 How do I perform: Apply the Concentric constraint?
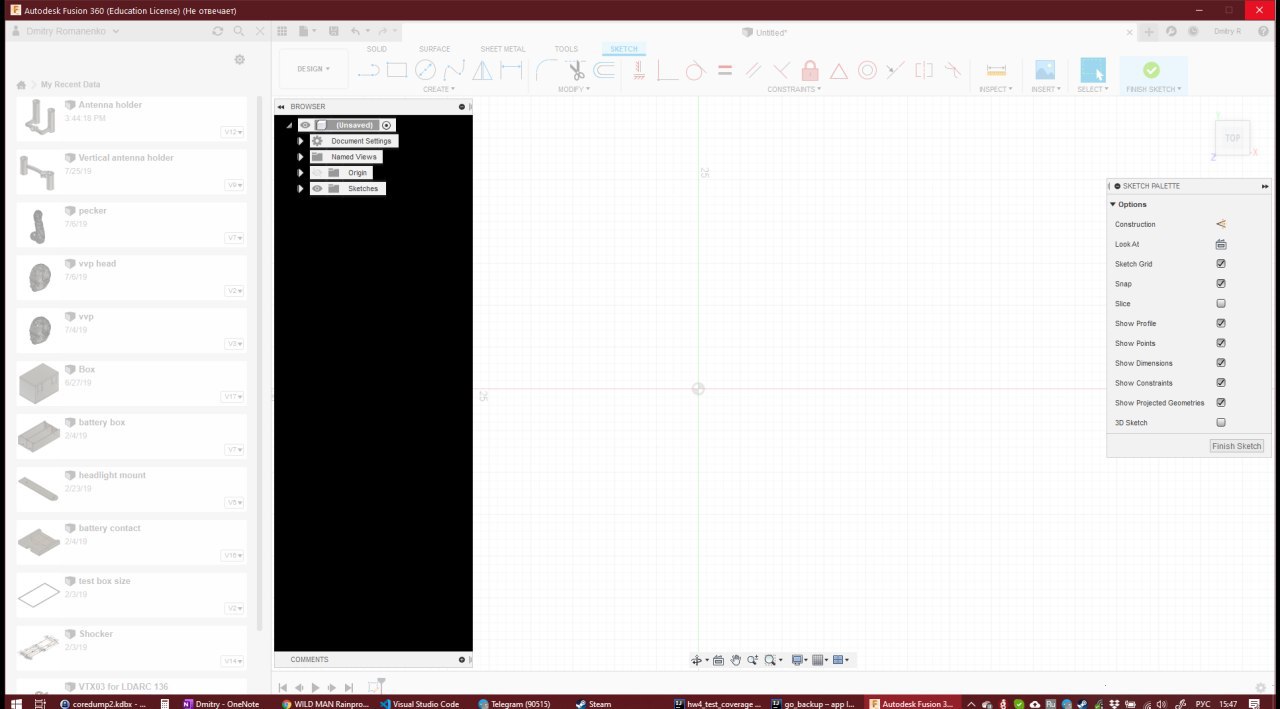tap(867, 70)
